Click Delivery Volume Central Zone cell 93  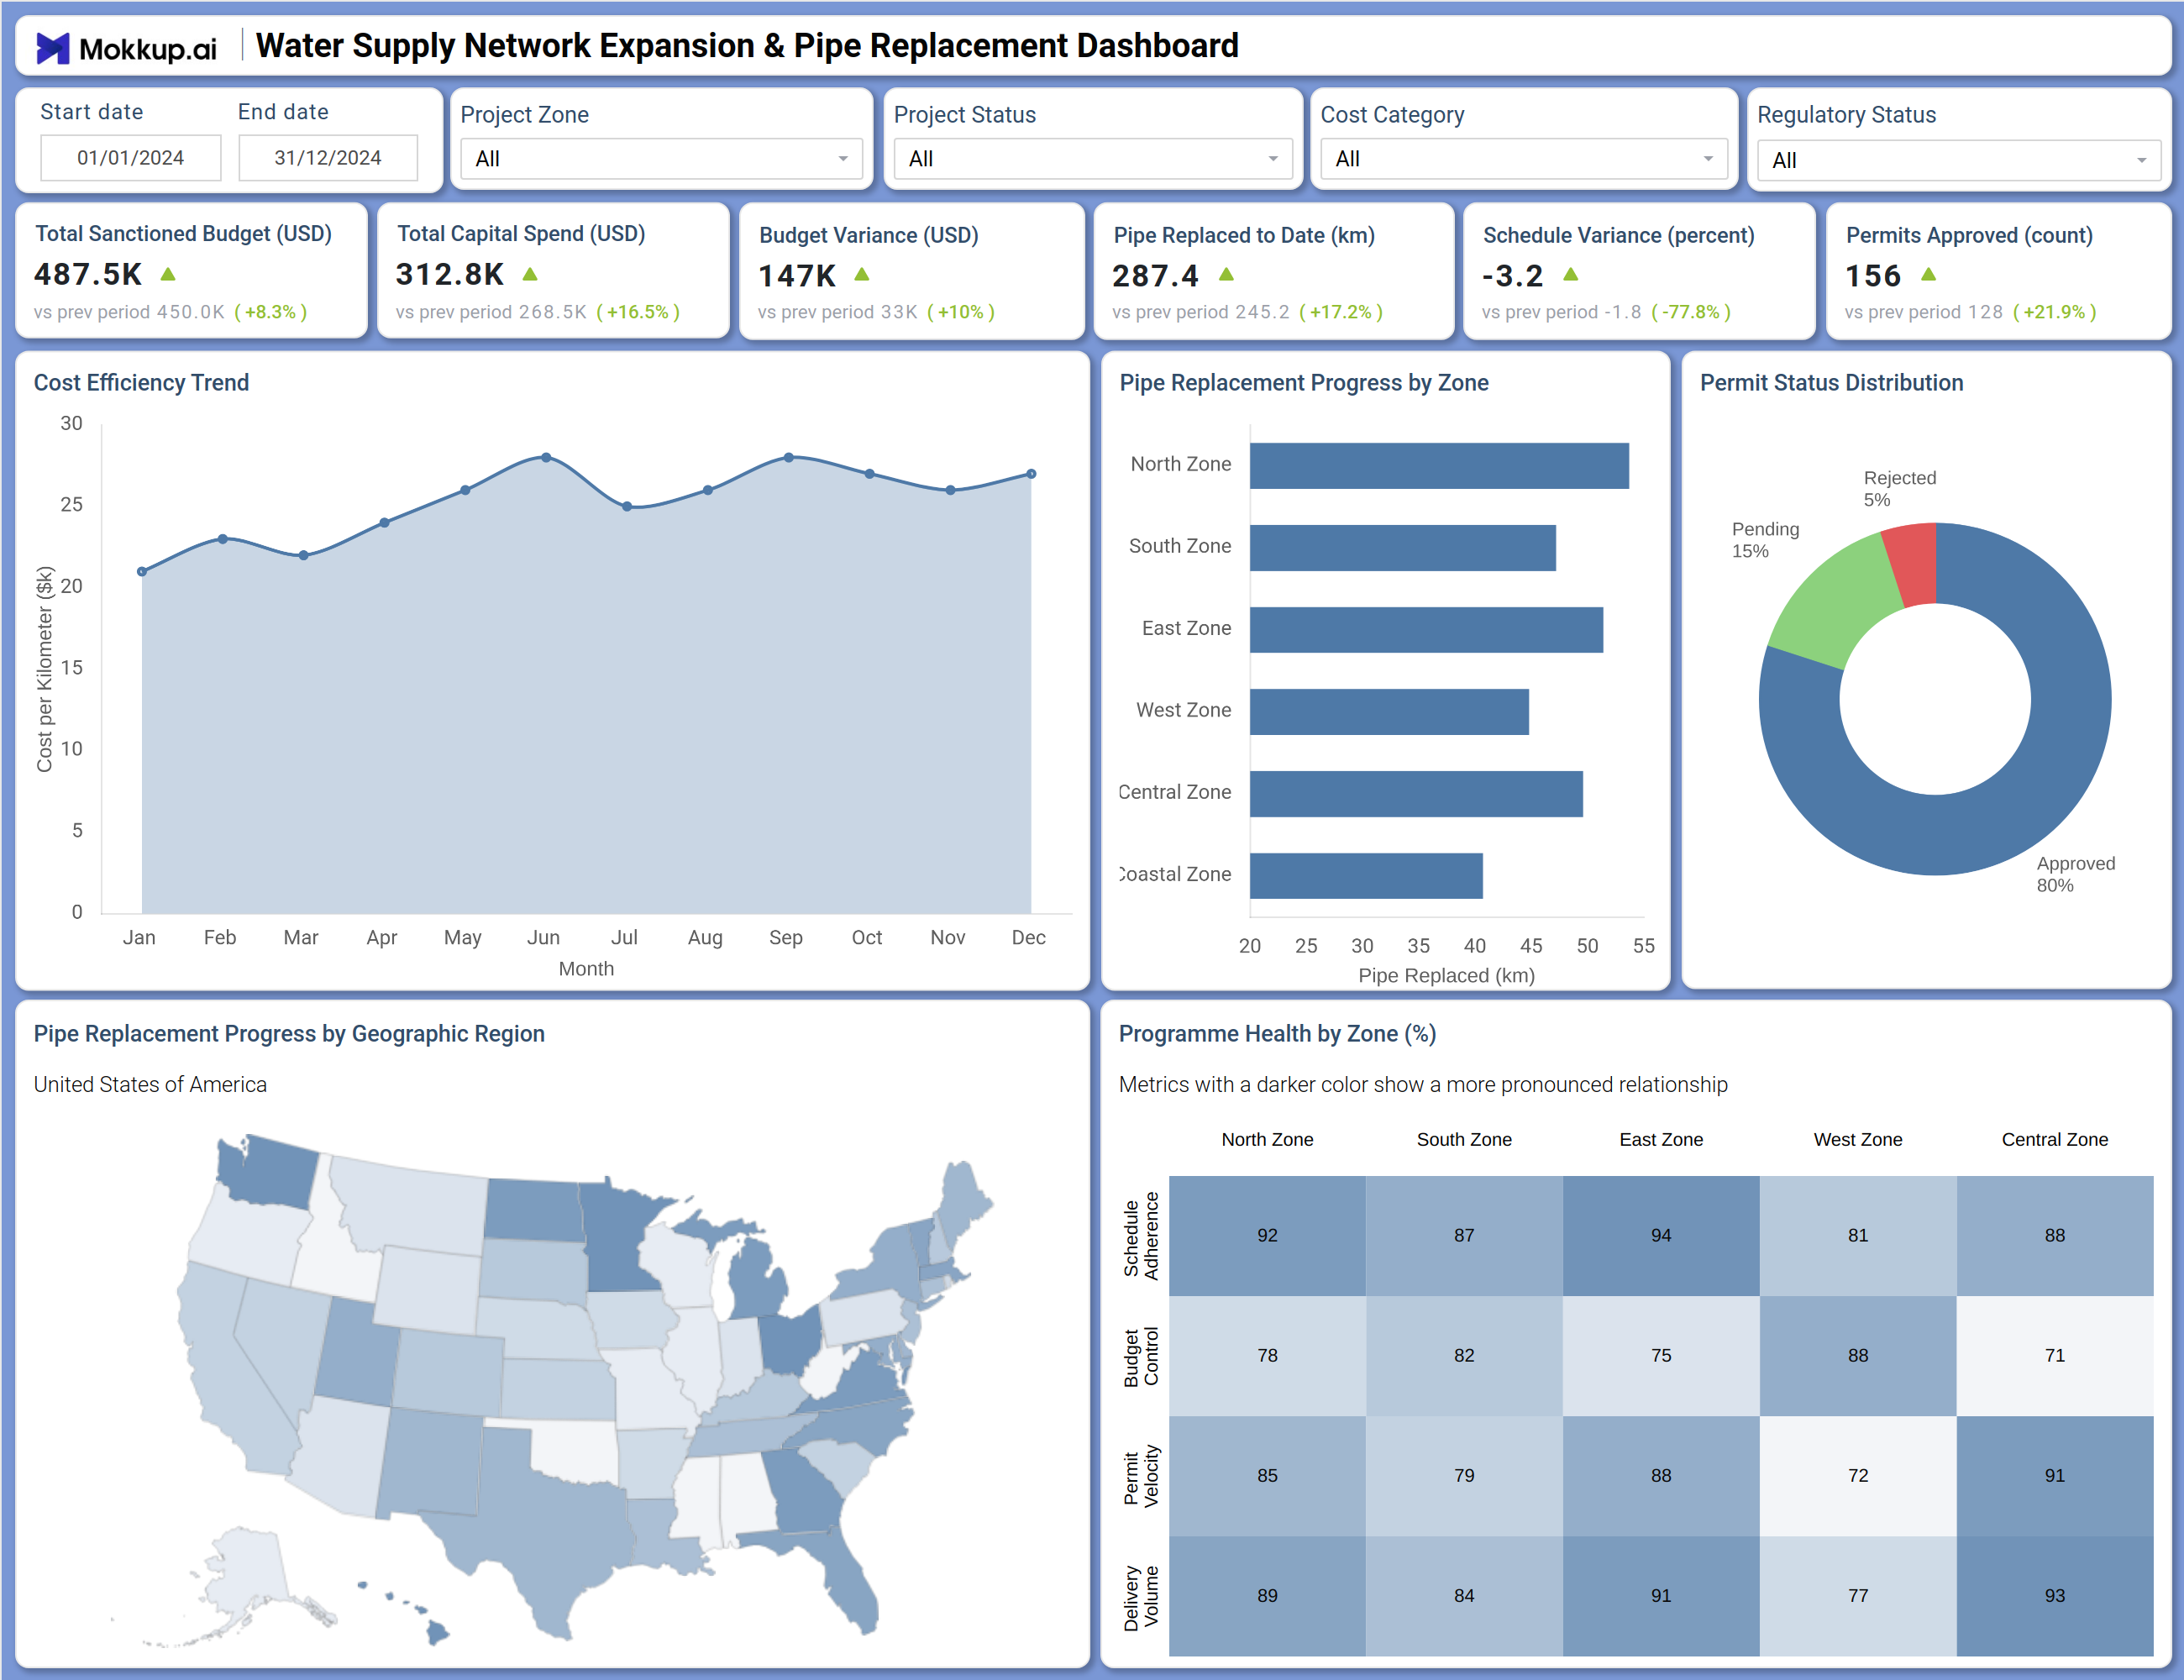tap(2055, 1596)
